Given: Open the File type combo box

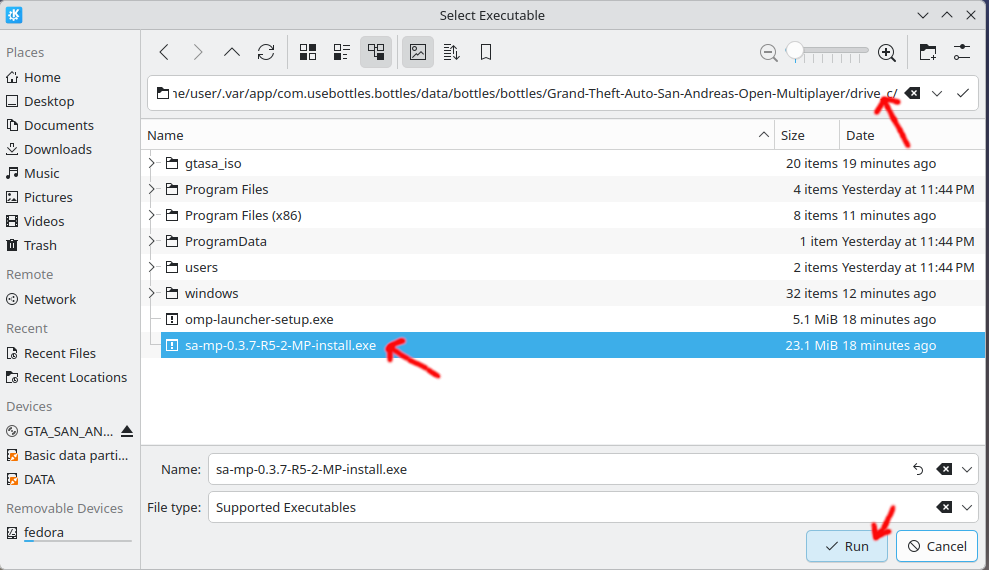Looking at the screenshot, I should 593,508.
